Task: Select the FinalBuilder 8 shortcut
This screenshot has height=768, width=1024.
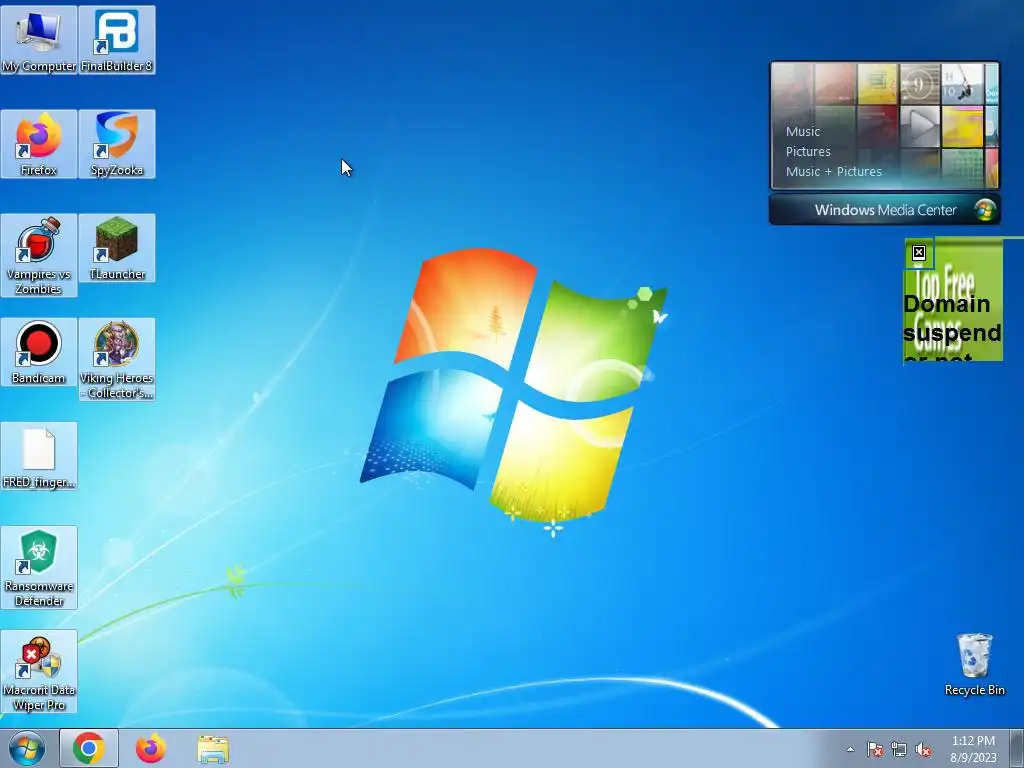Action: tap(117, 40)
